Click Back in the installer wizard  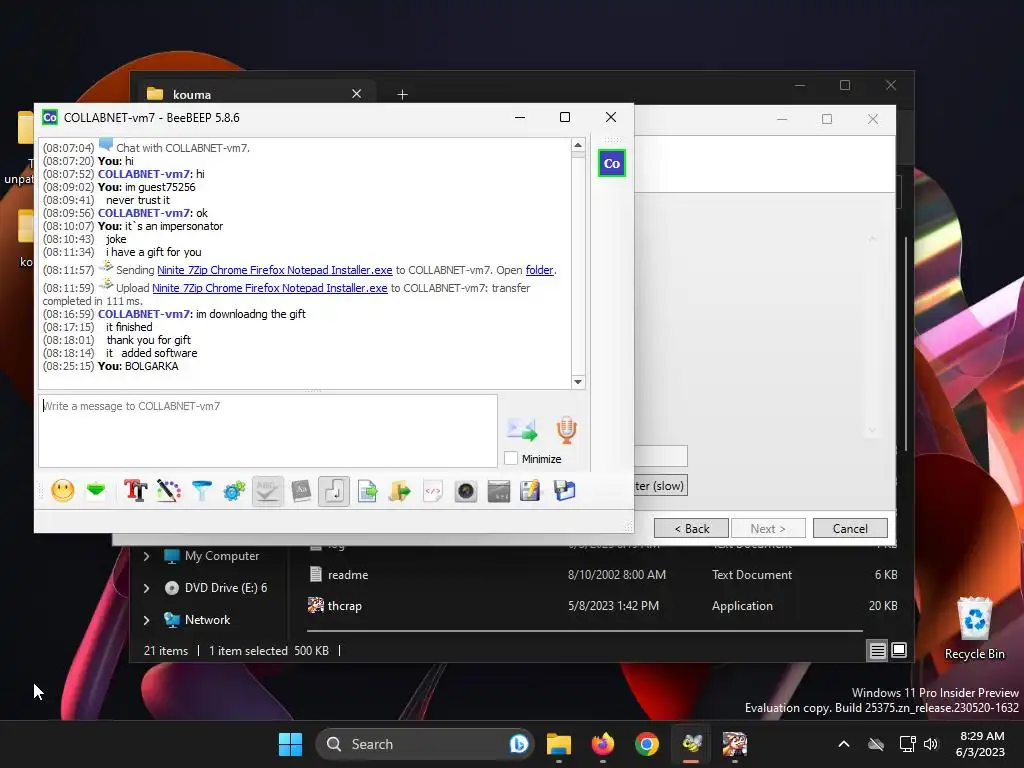click(x=691, y=528)
